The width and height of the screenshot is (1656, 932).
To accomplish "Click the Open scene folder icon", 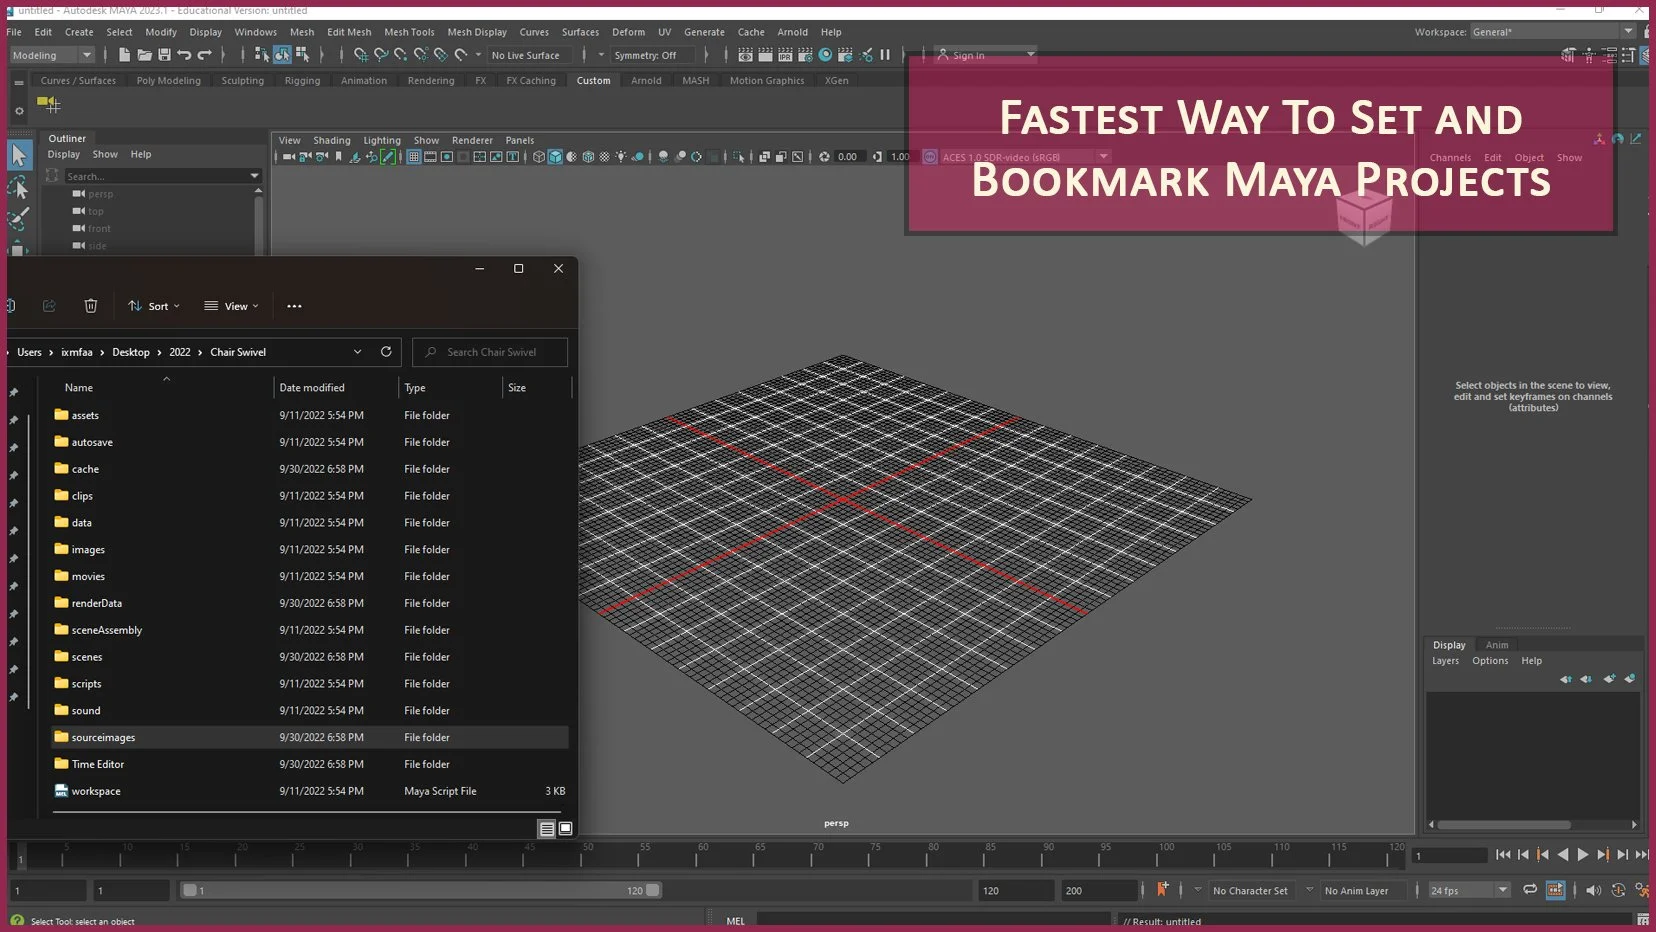I will pyautogui.click(x=144, y=55).
